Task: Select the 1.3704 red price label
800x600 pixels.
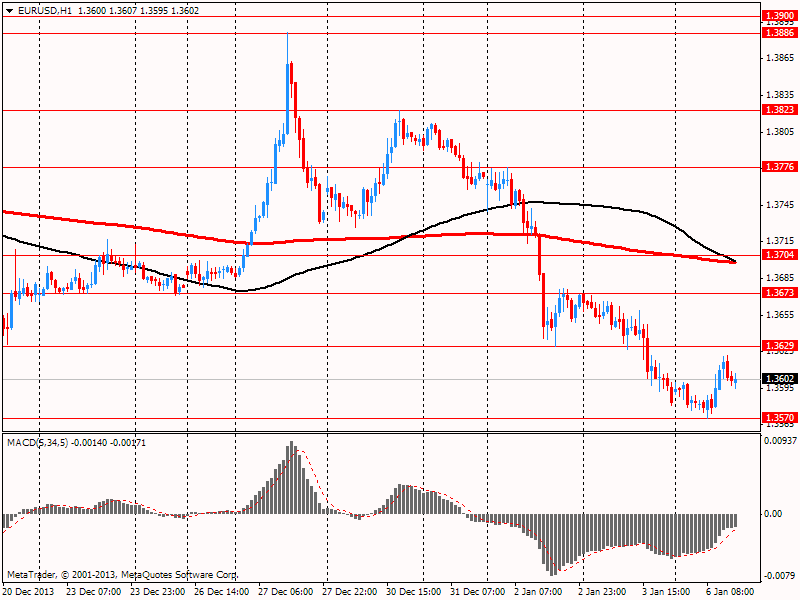Action: point(780,255)
